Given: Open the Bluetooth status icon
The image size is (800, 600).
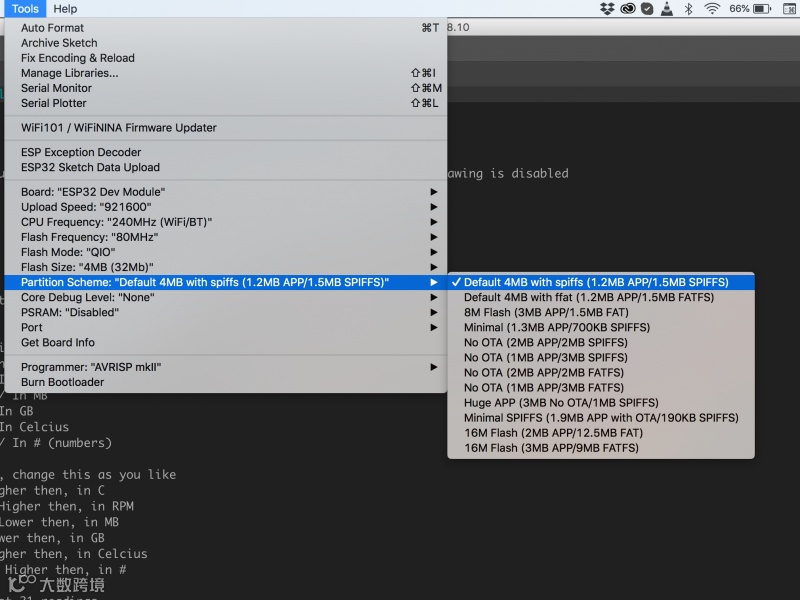Looking at the screenshot, I should [688, 9].
